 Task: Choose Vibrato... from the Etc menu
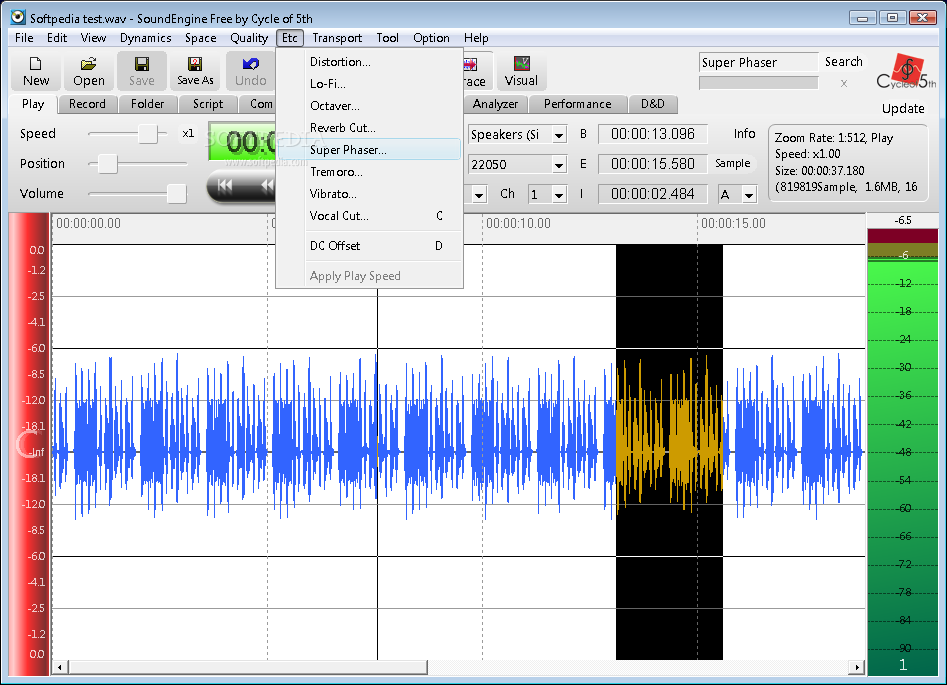coord(369,194)
